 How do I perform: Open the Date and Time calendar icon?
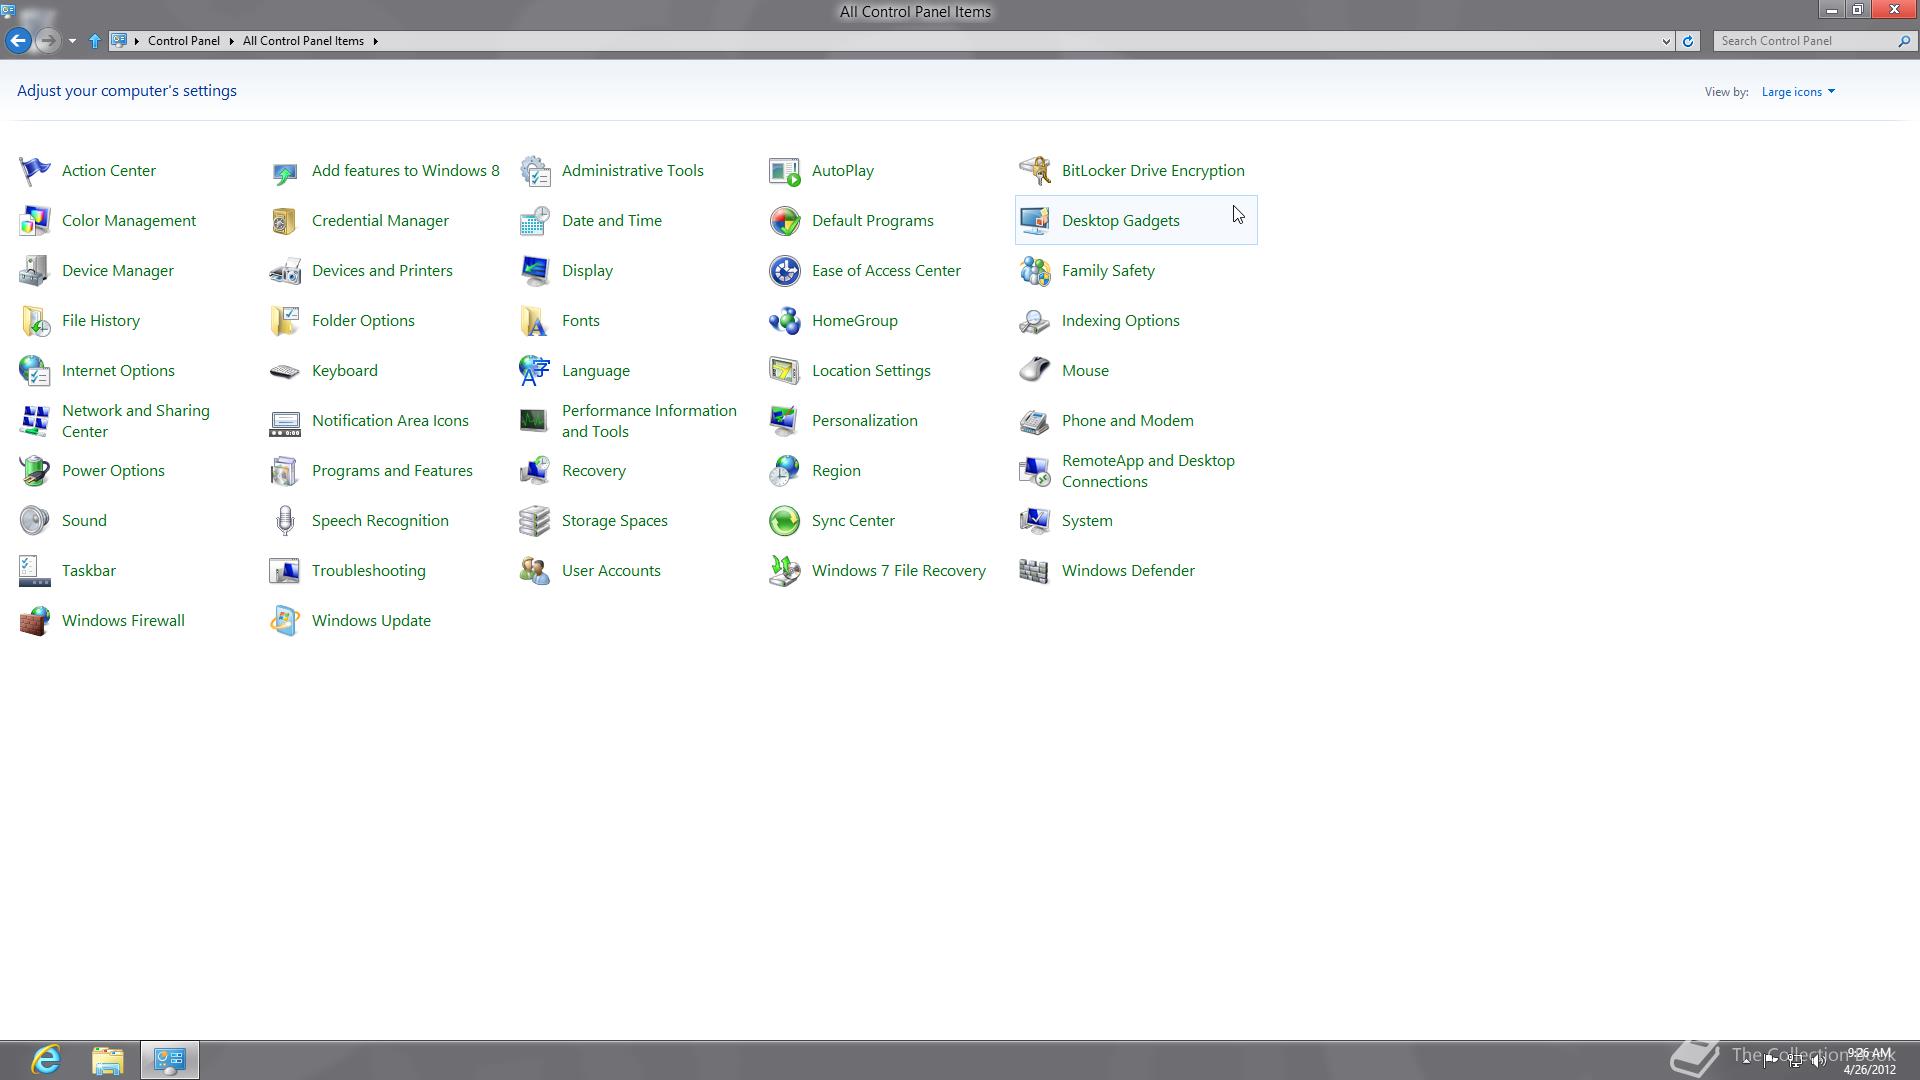[535, 221]
